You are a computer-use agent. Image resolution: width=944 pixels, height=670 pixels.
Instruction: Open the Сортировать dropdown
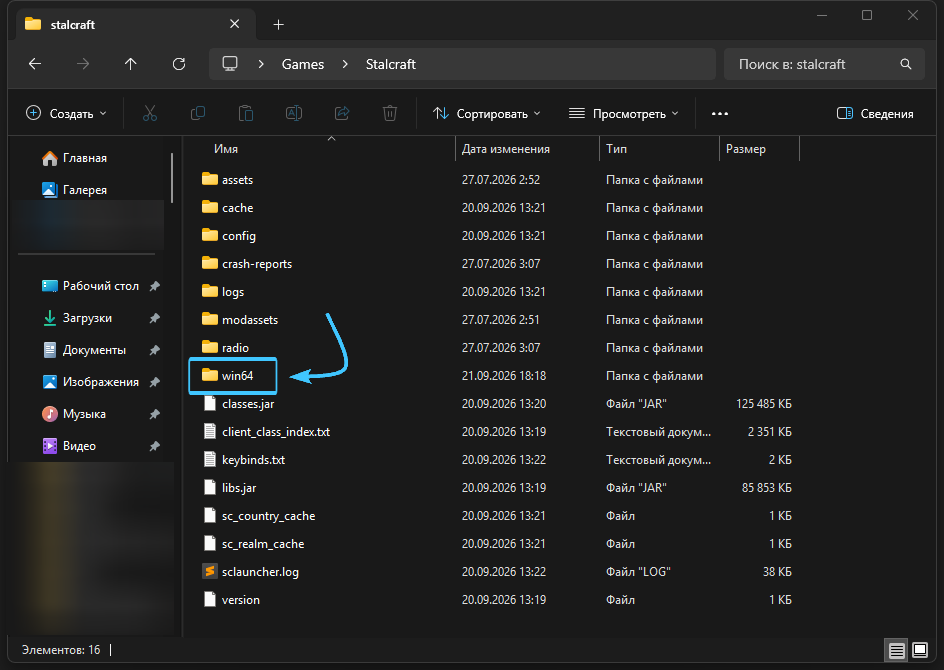pos(486,114)
